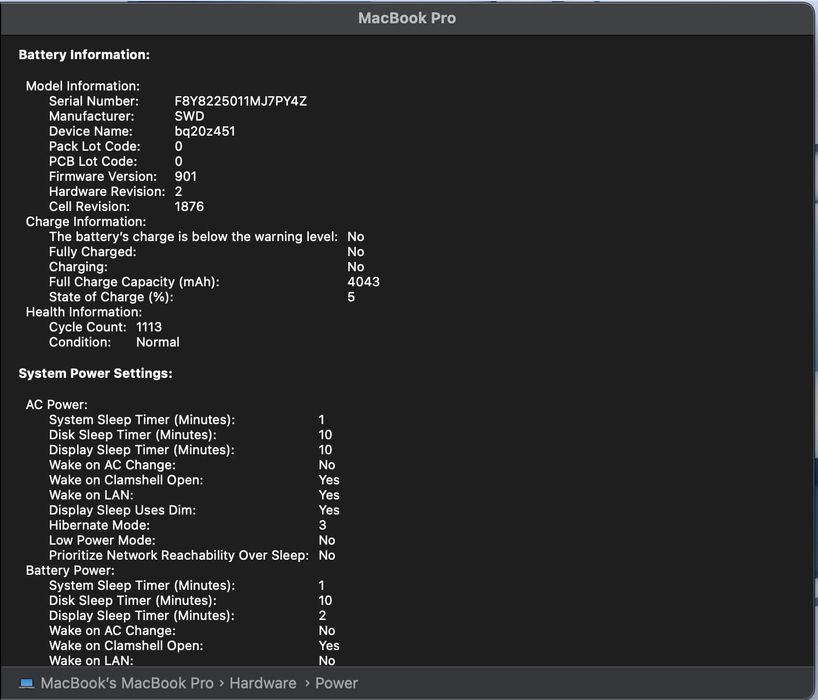Click the "Serial Number:" label
This screenshot has height=700, width=818.
[x=94, y=101]
